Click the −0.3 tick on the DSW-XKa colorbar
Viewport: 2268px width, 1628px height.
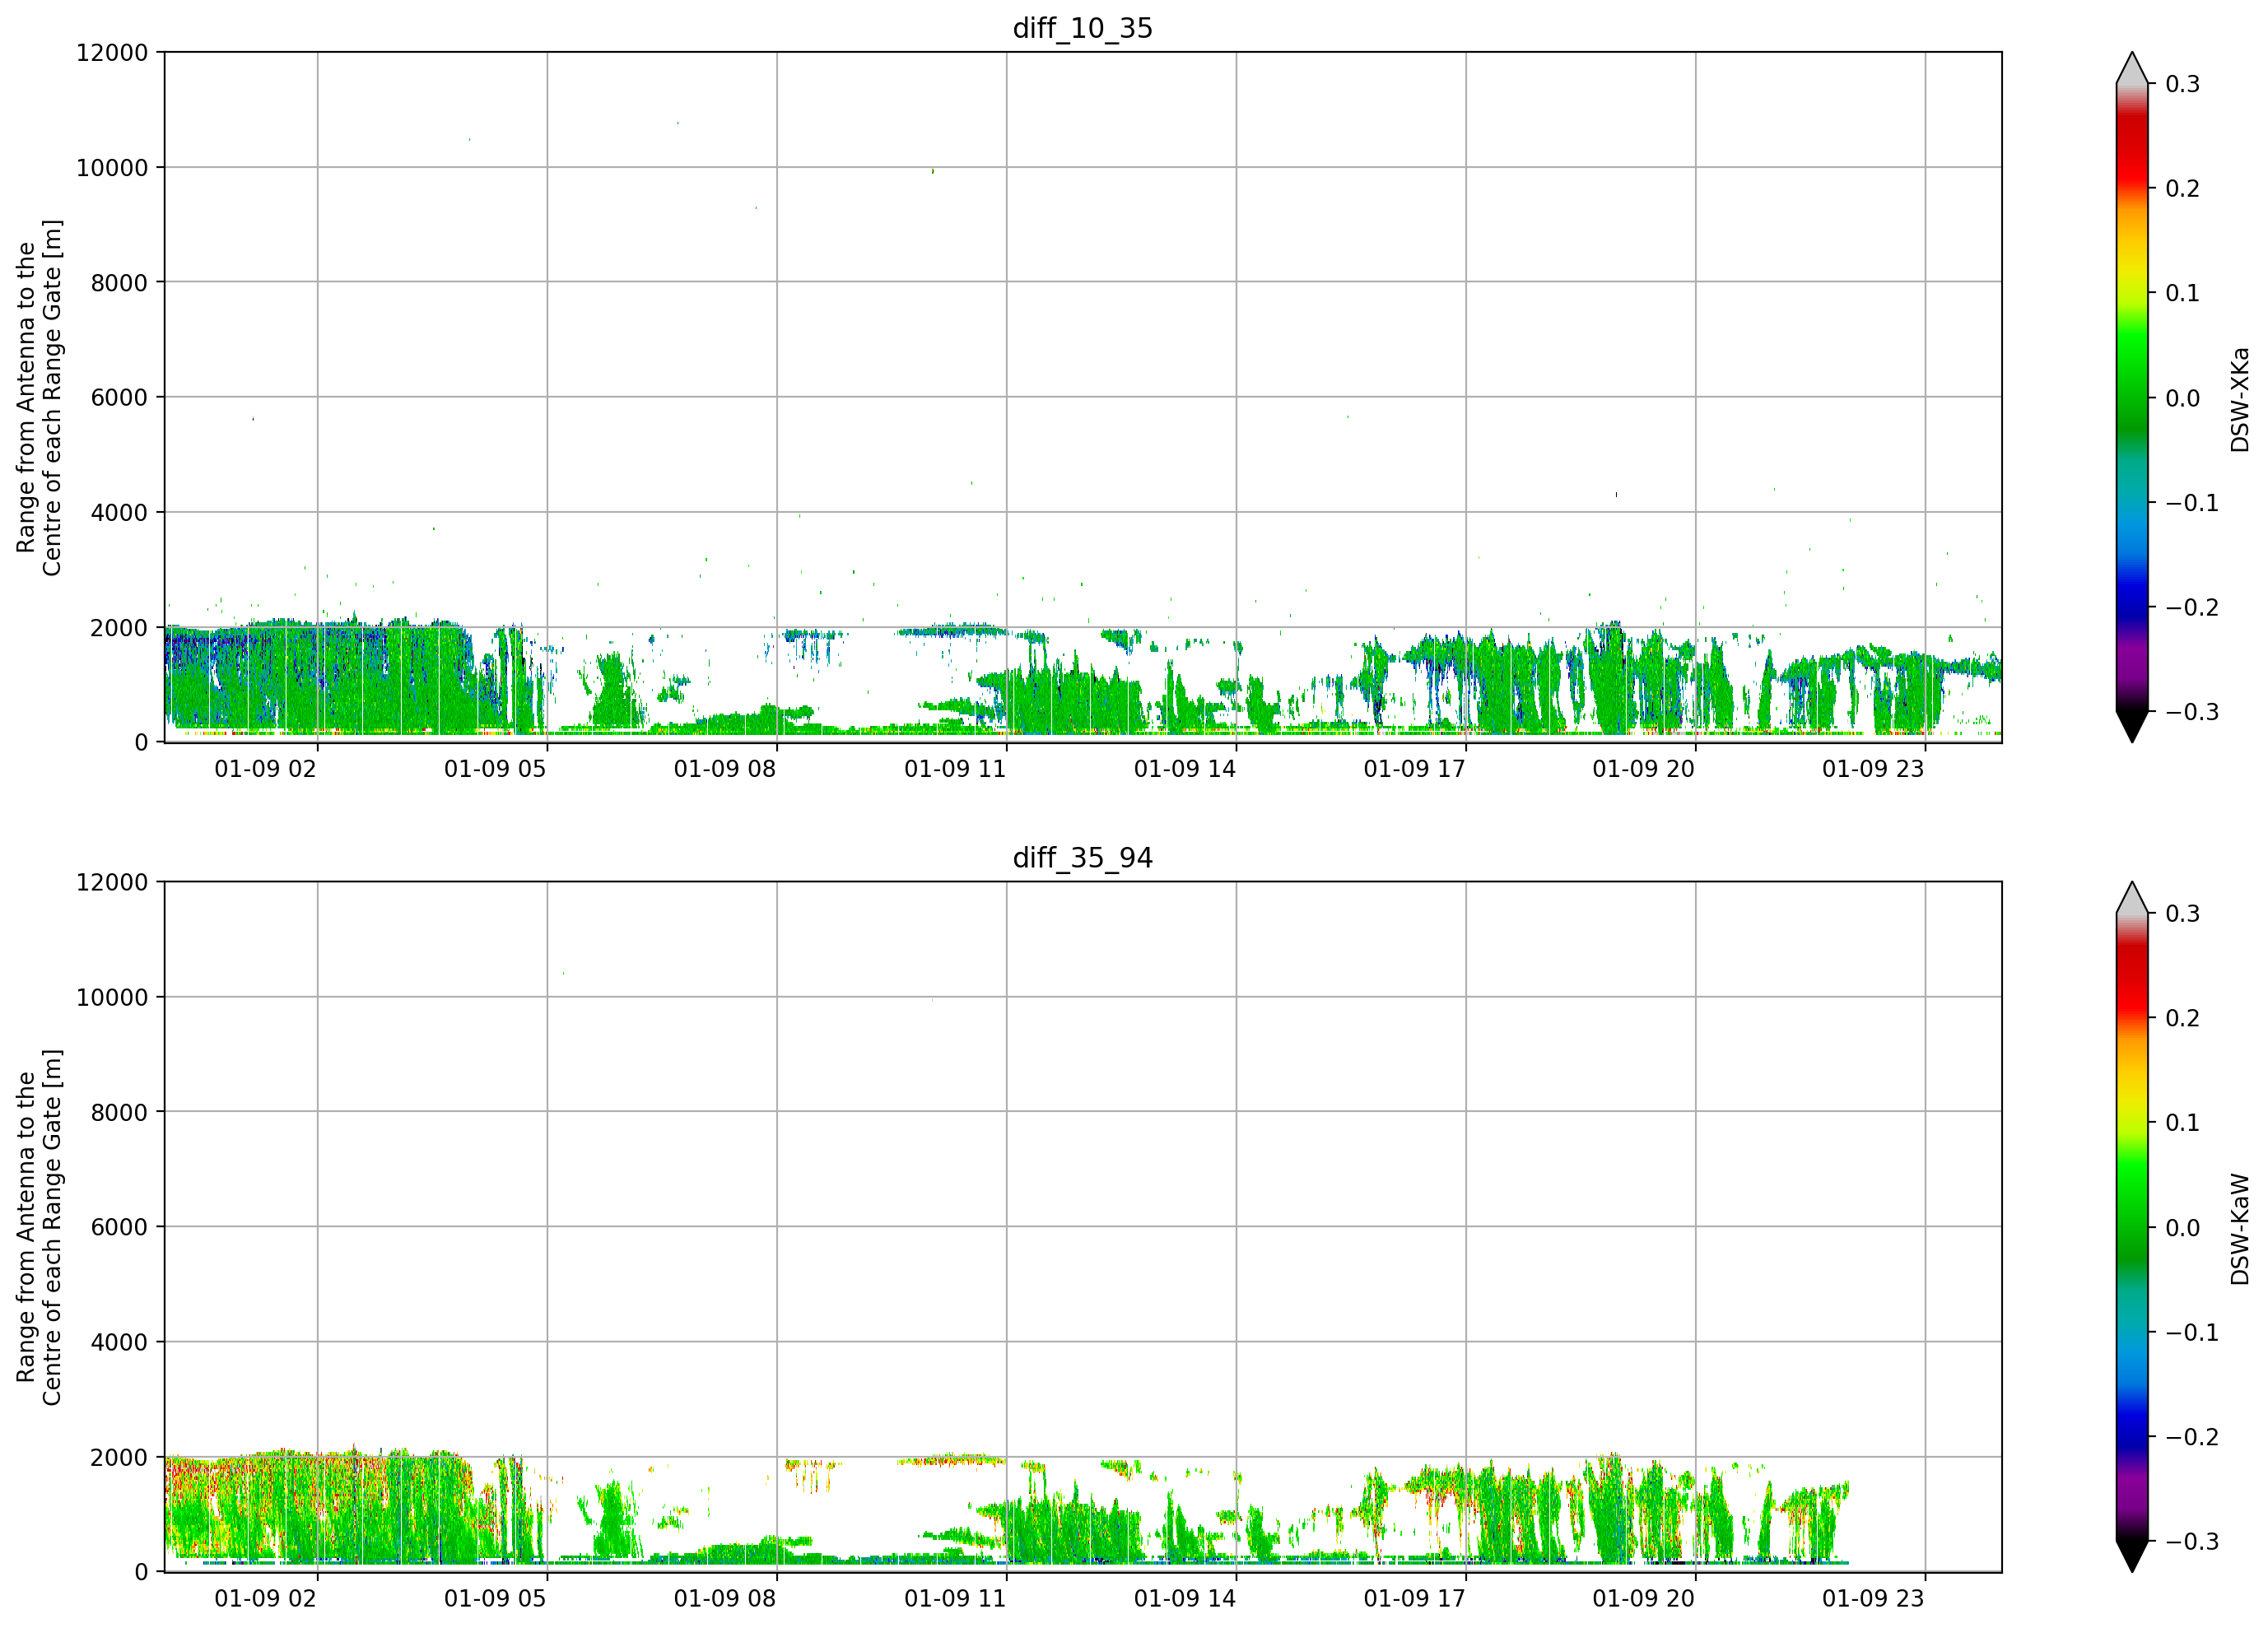tap(2192, 713)
